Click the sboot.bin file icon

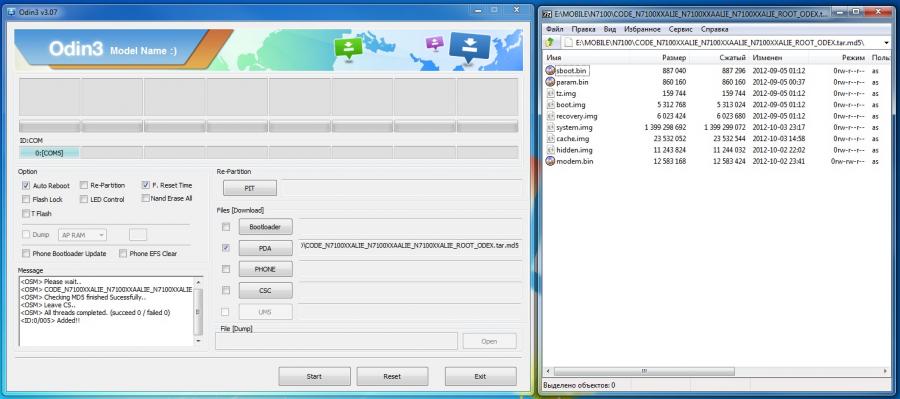(550, 70)
